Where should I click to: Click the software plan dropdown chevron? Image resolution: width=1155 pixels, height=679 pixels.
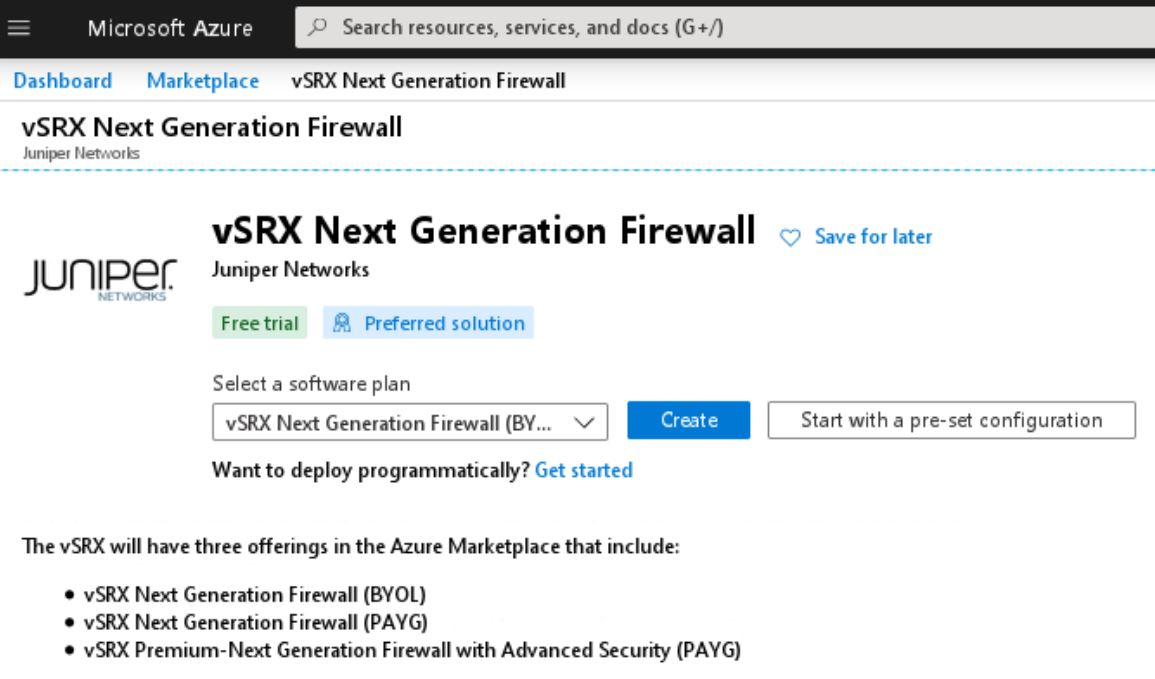584,423
